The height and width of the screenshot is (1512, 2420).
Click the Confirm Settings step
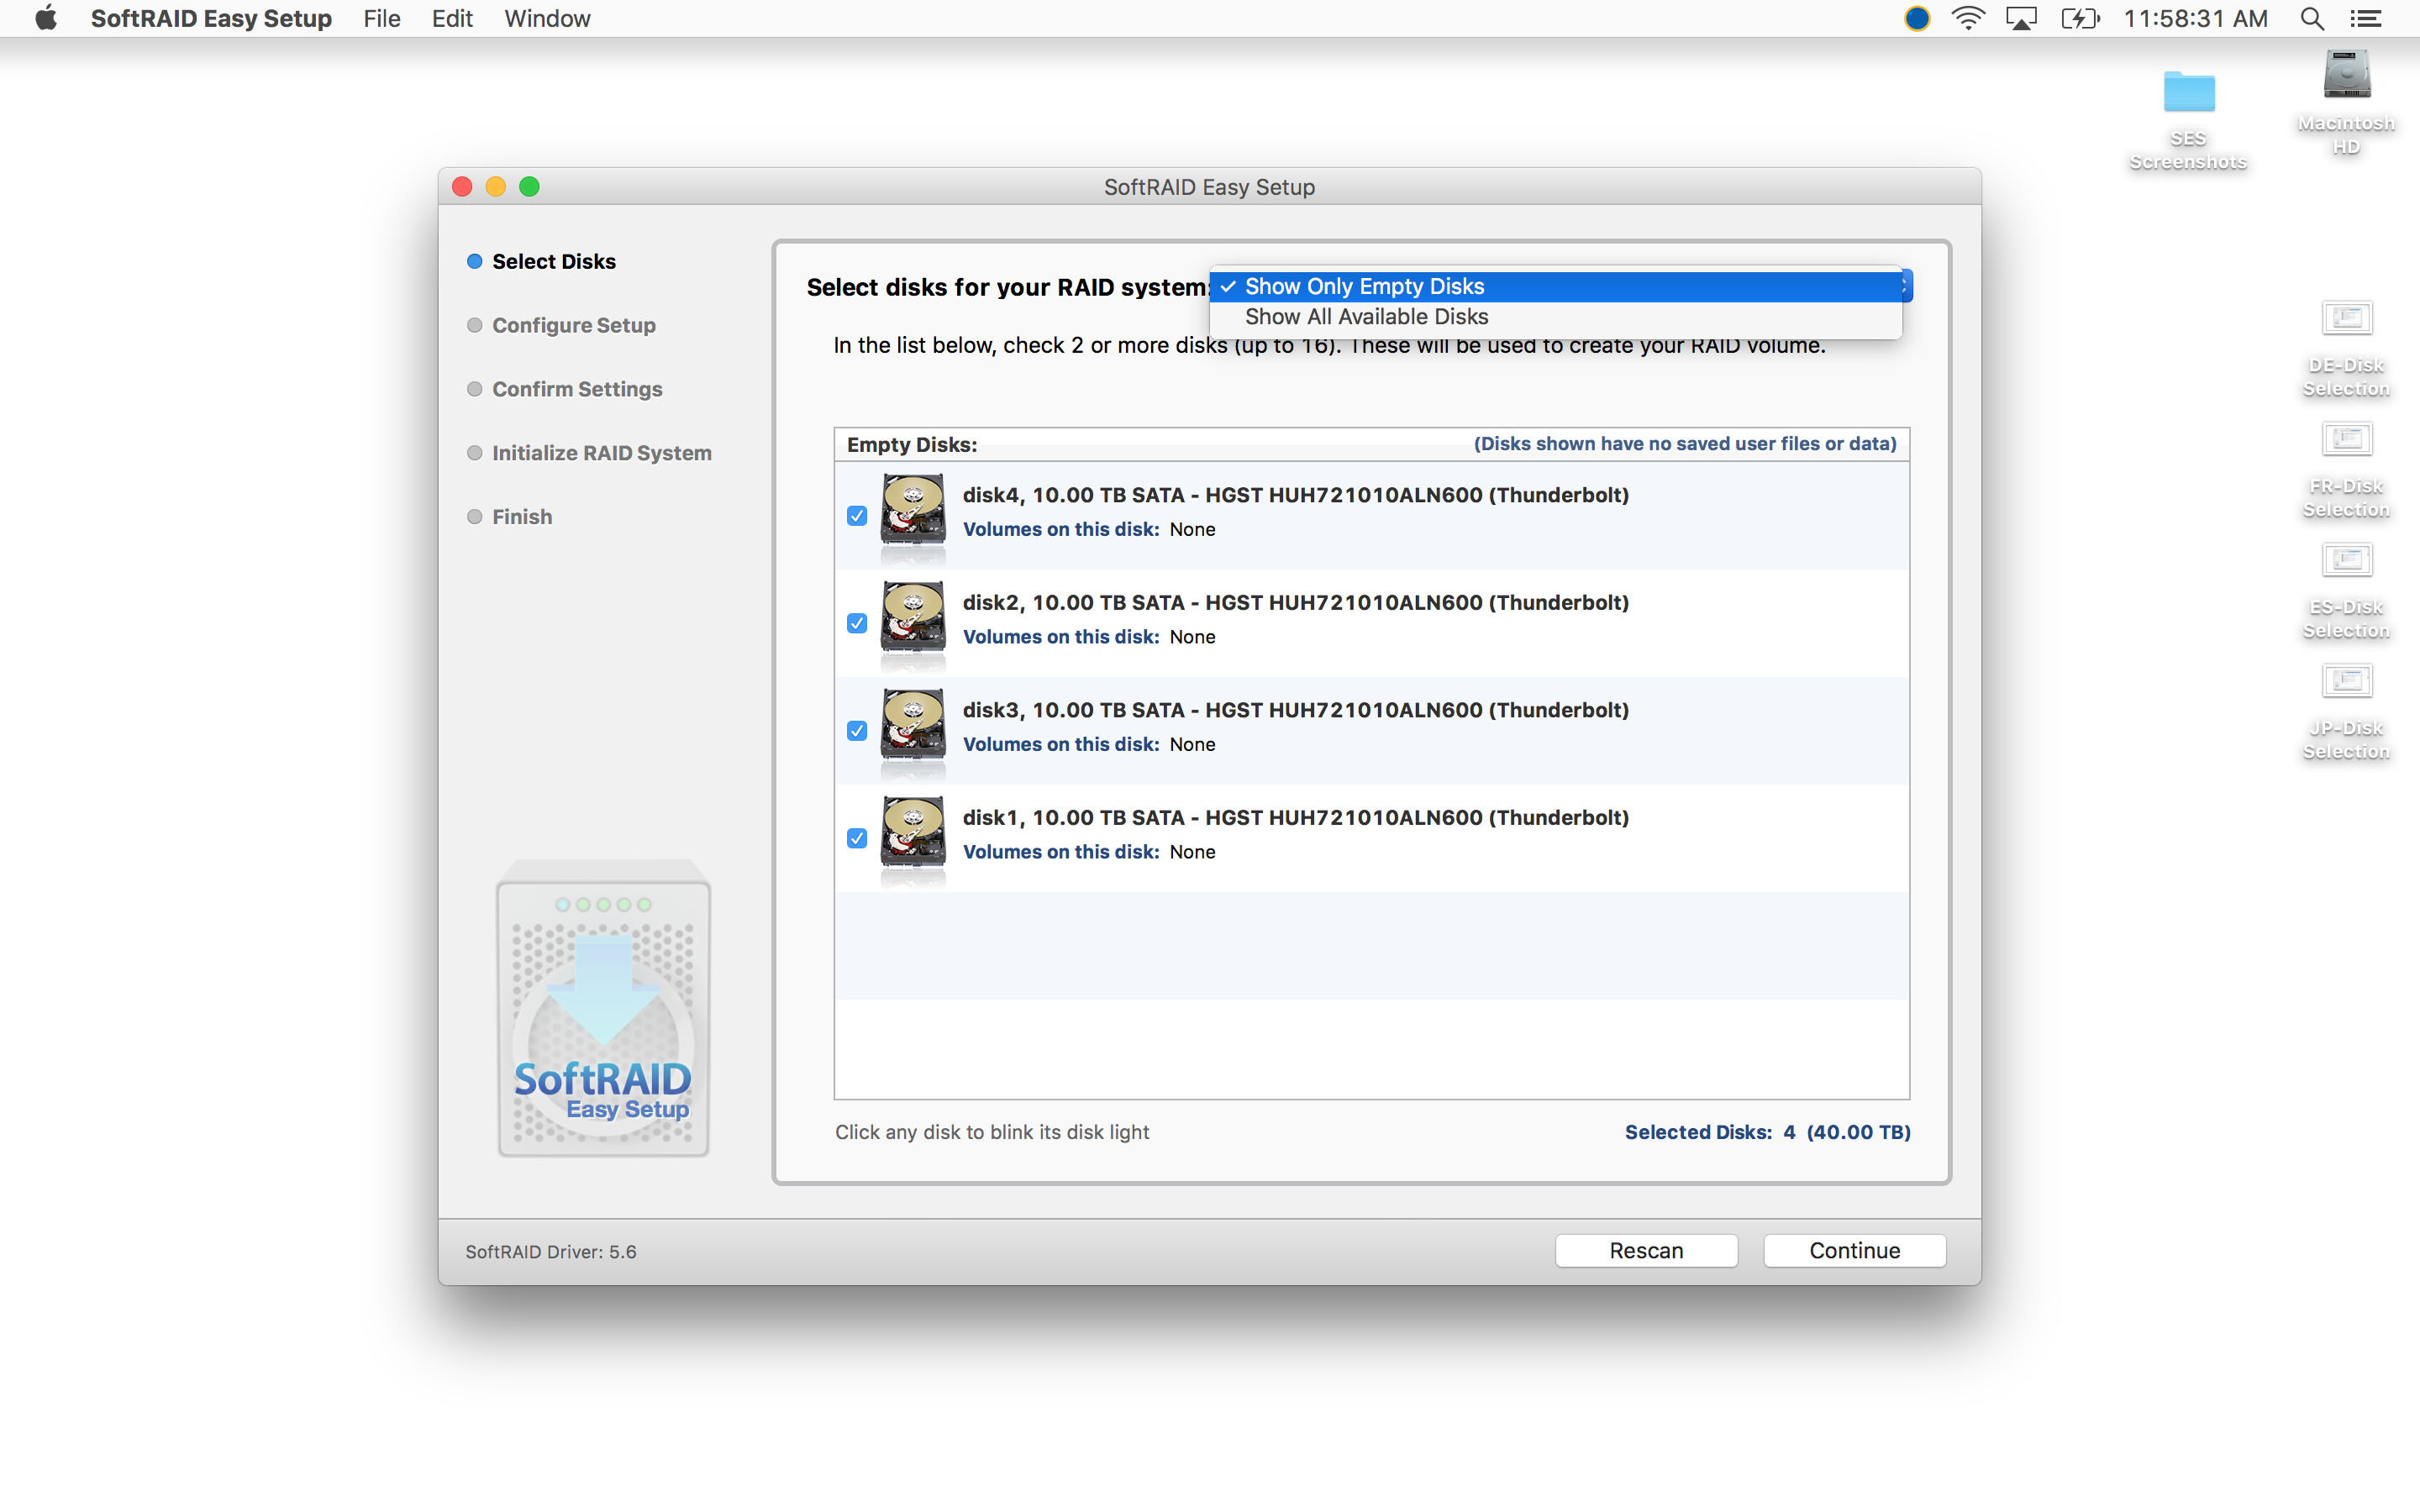pyautogui.click(x=575, y=386)
